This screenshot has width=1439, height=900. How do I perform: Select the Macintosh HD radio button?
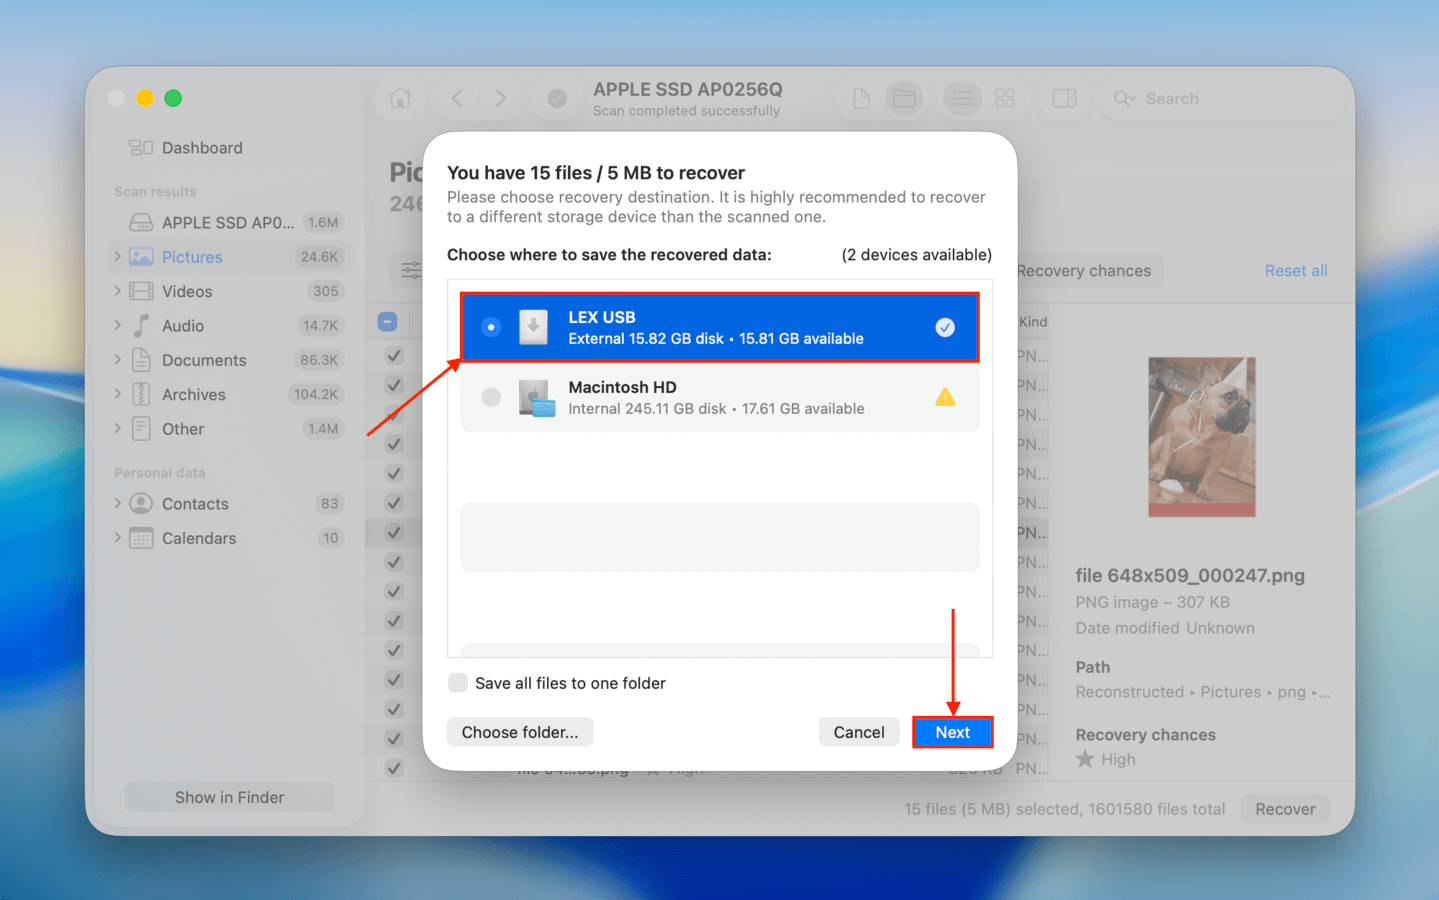pyautogui.click(x=491, y=397)
